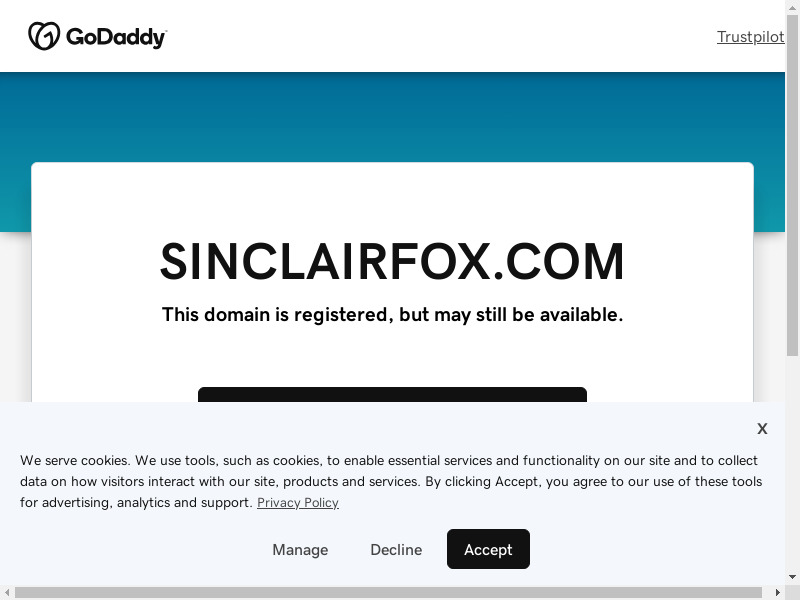This screenshot has height=600, width=800.
Task: Click the GoDaddy wordmark text
Action: pyautogui.click(x=116, y=37)
